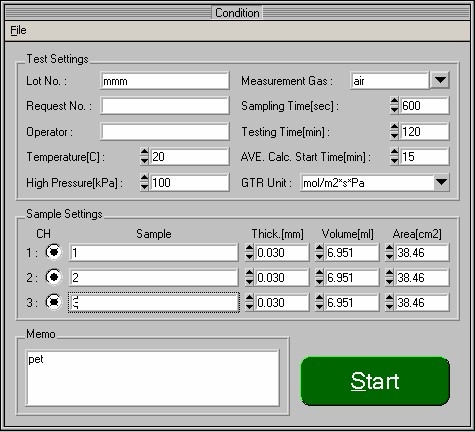
Task: Decrease Testing Time with down arrow
Action: 394,136
